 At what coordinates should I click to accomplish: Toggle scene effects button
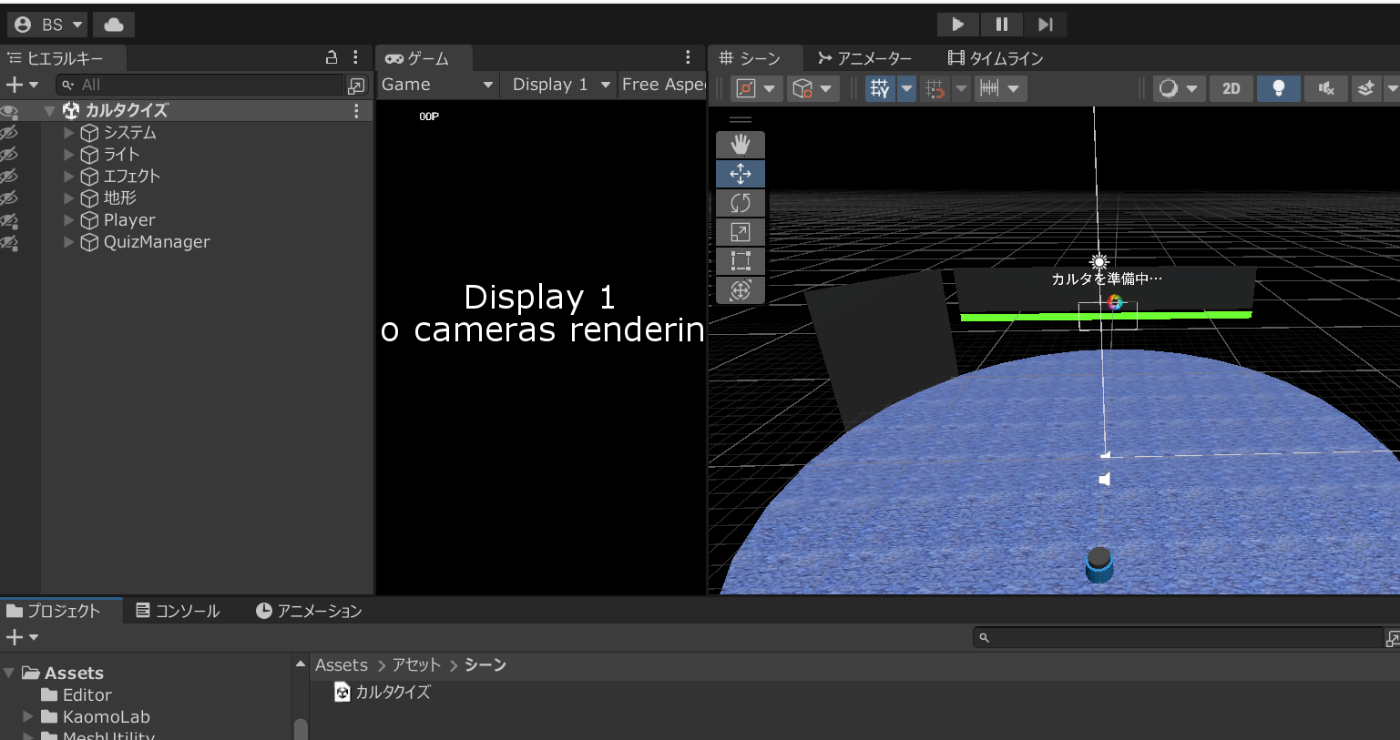[1366, 89]
